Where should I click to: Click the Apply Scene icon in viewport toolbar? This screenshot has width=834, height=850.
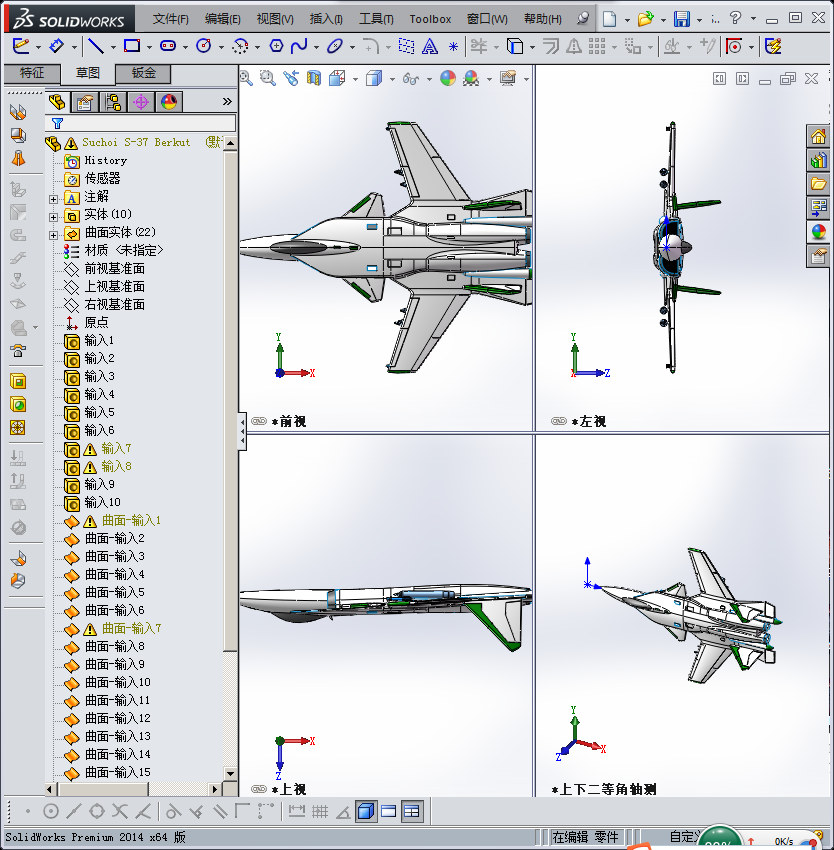click(x=471, y=79)
